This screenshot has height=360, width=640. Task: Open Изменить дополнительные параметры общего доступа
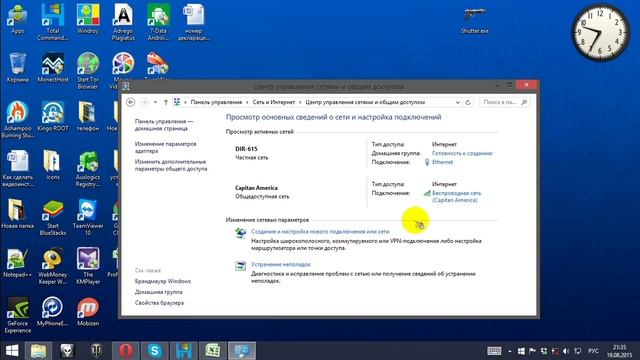[171, 165]
